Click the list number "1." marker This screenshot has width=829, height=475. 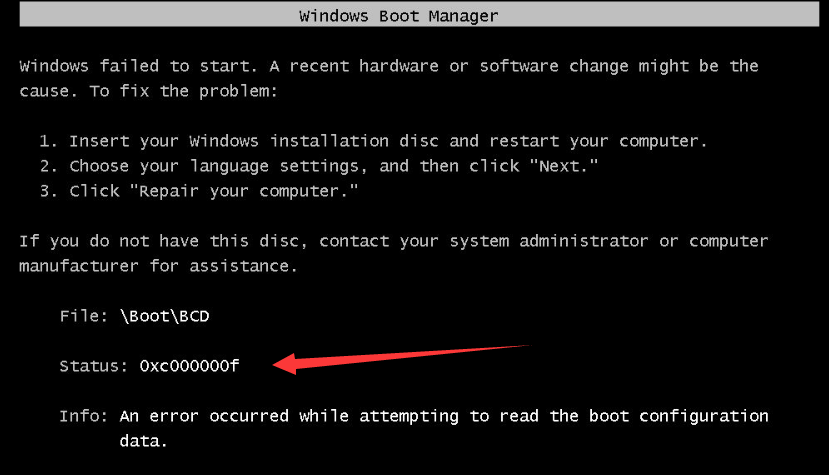tap(49, 140)
